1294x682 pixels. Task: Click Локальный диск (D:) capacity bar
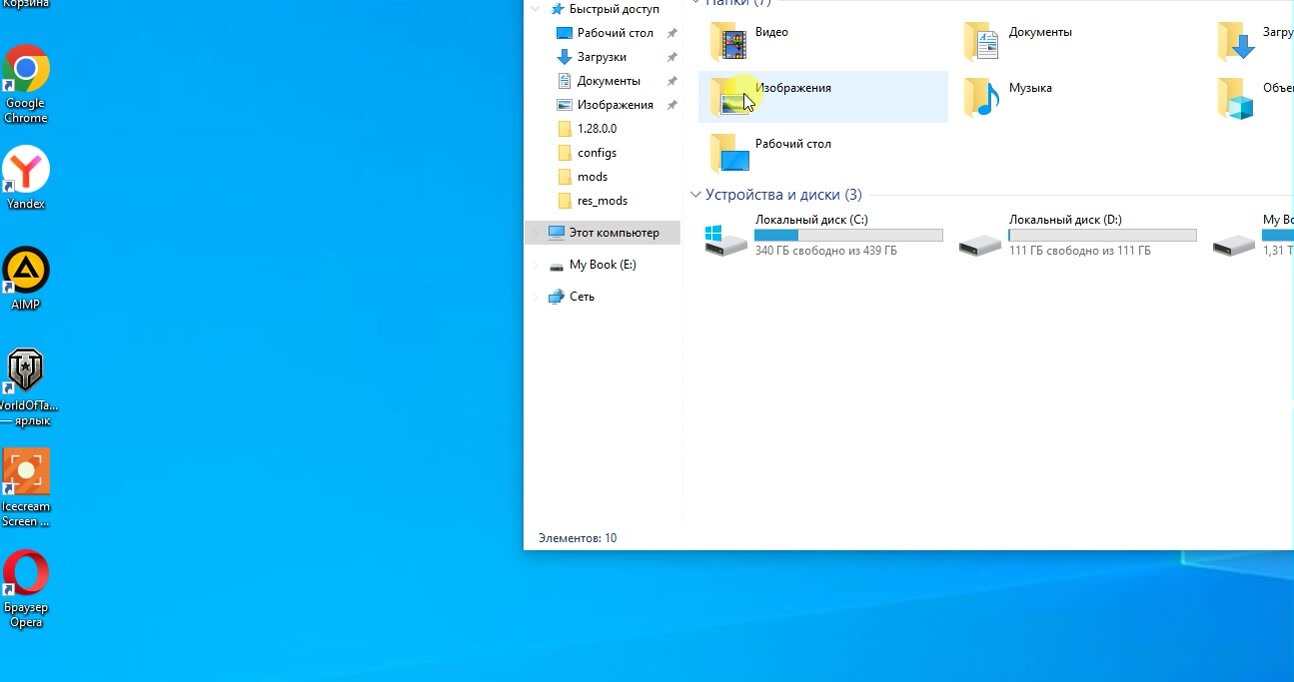[1102, 235]
